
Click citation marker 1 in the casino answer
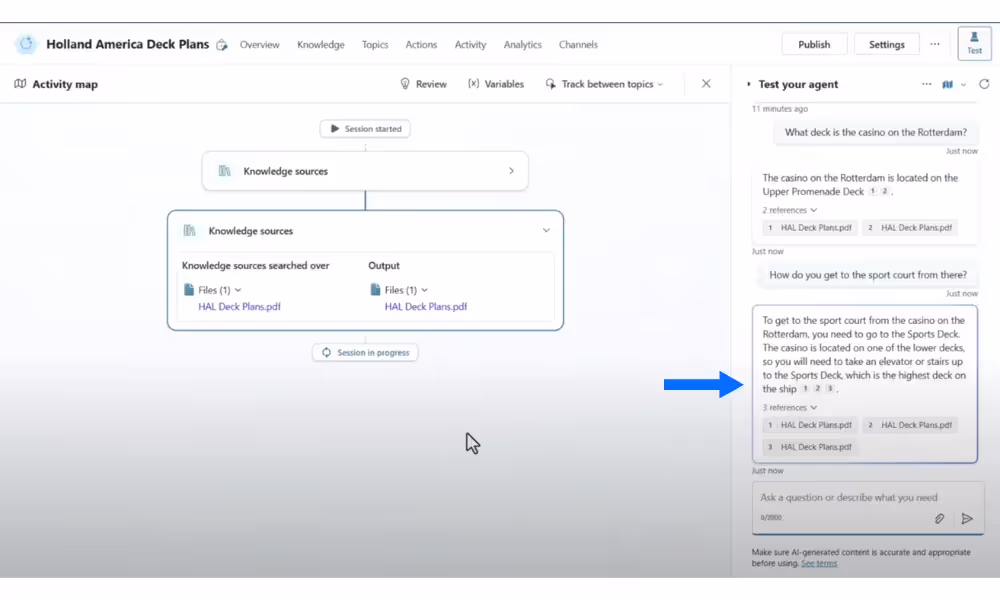pos(872,191)
